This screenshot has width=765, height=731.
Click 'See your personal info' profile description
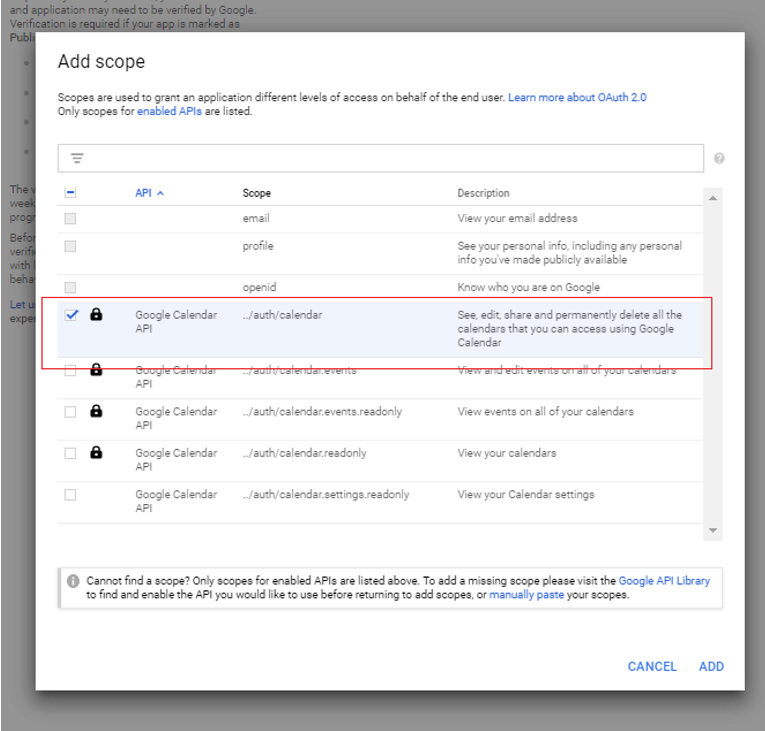pyautogui.click(x=569, y=253)
